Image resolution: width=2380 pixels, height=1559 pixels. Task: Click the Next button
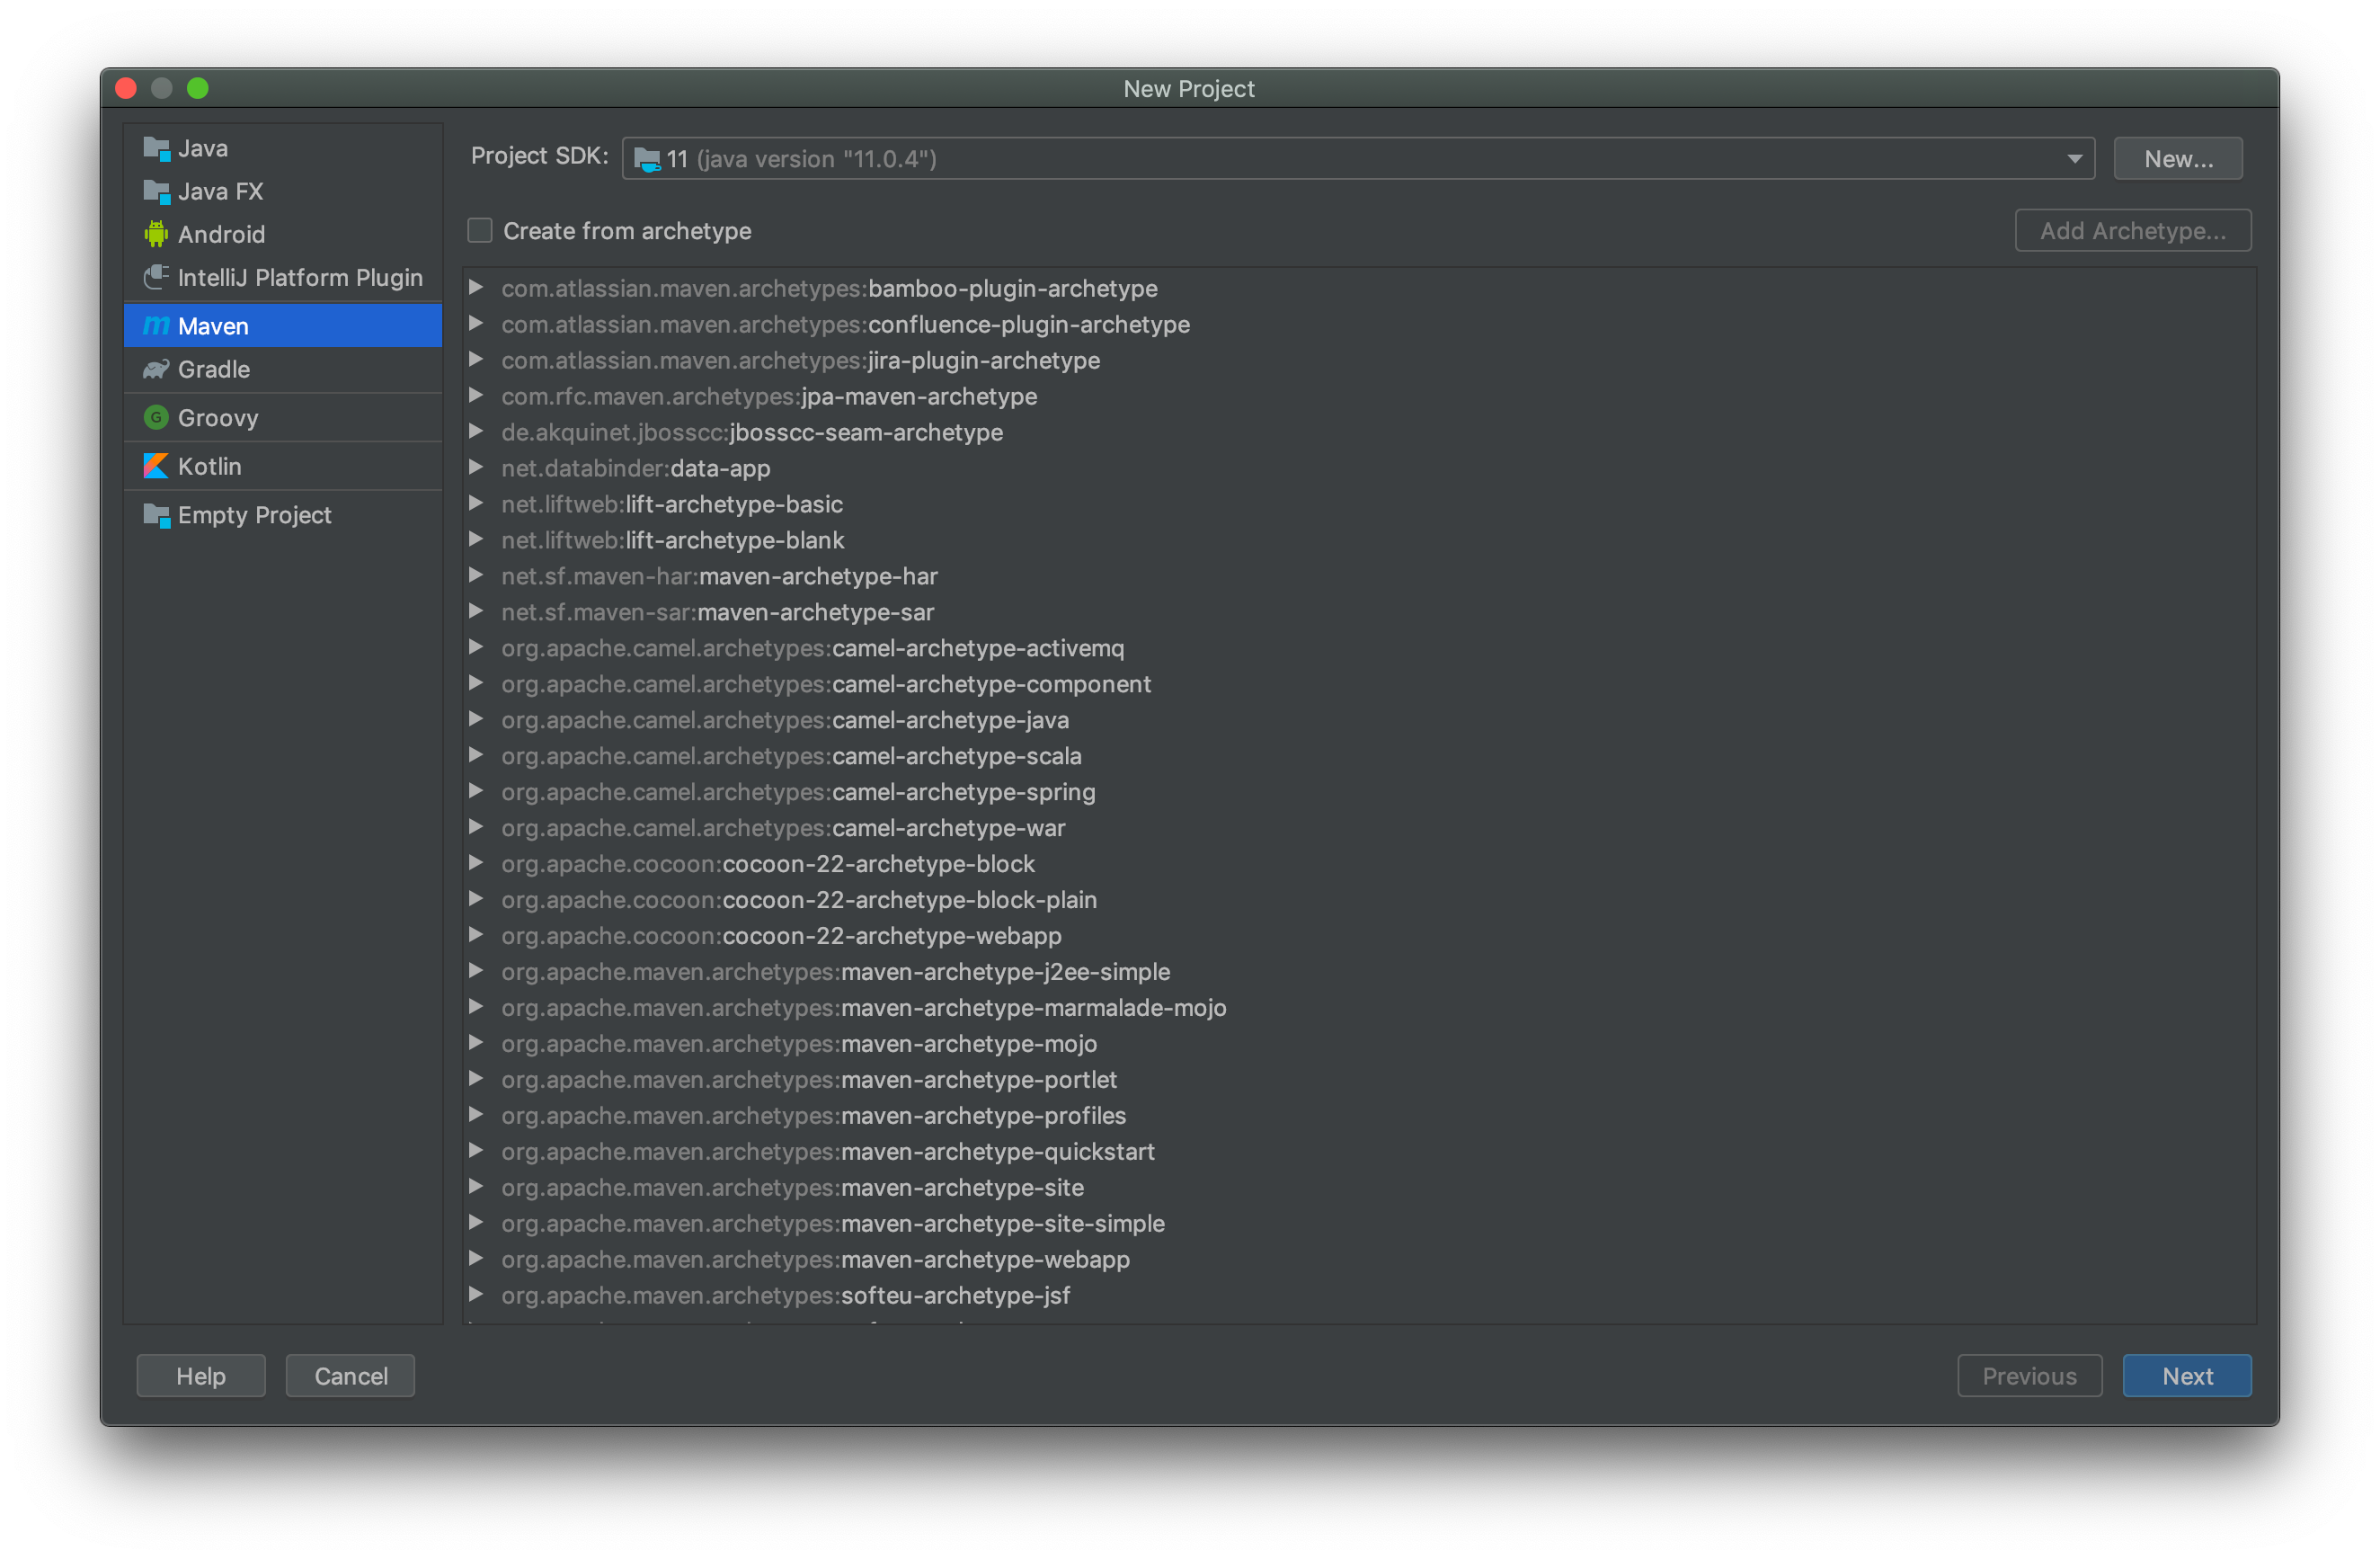click(x=2186, y=1375)
